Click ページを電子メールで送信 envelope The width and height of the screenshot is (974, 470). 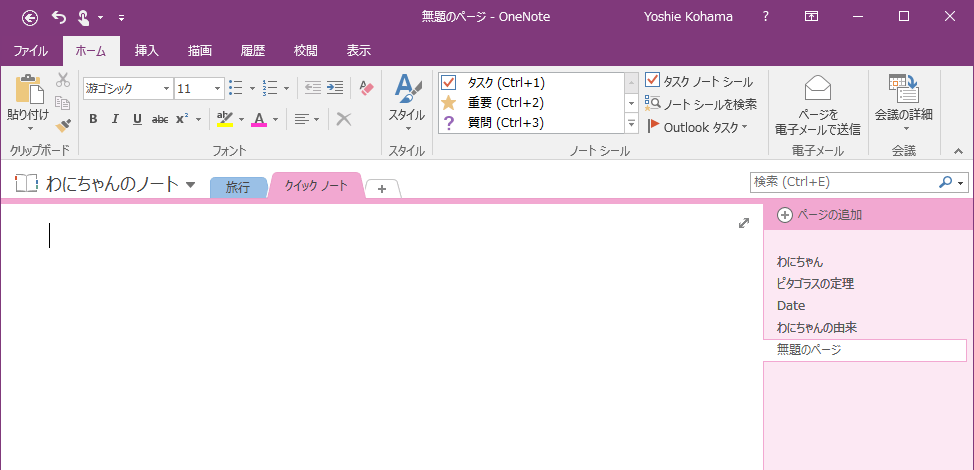click(x=817, y=106)
